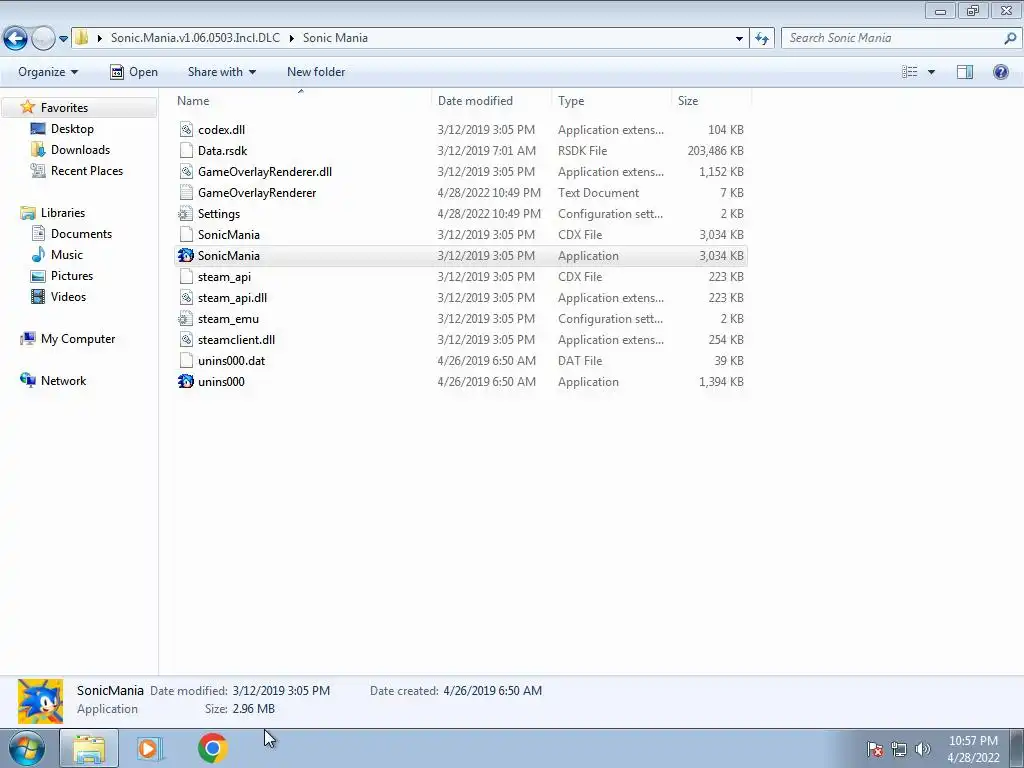The image size is (1024, 768).
Task: Launch Google Chrome from taskbar
Action: pyautogui.click(x=212, y=748)
